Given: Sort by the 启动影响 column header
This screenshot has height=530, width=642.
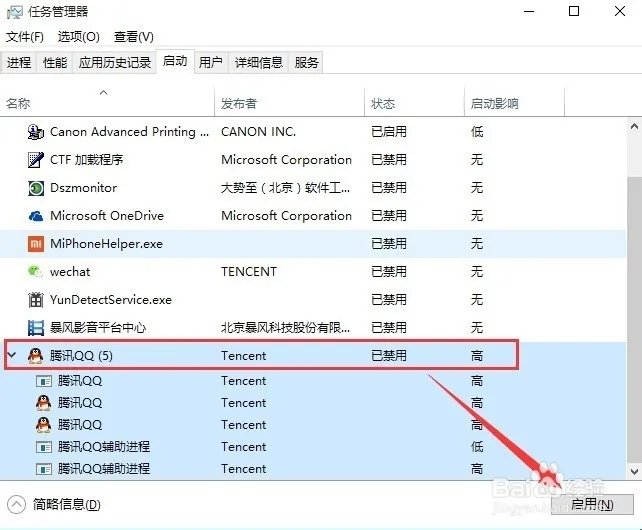Looking at the screenshot, I should click(514, 103).
